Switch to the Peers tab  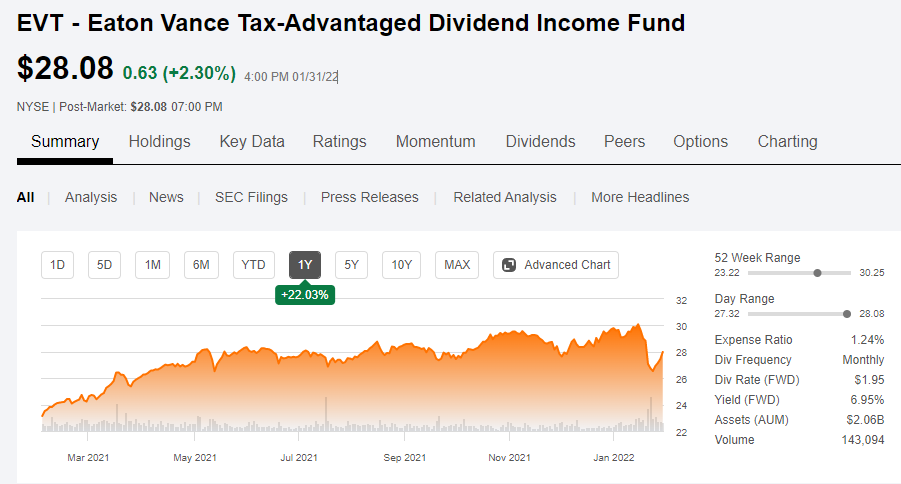pos(624,141)
